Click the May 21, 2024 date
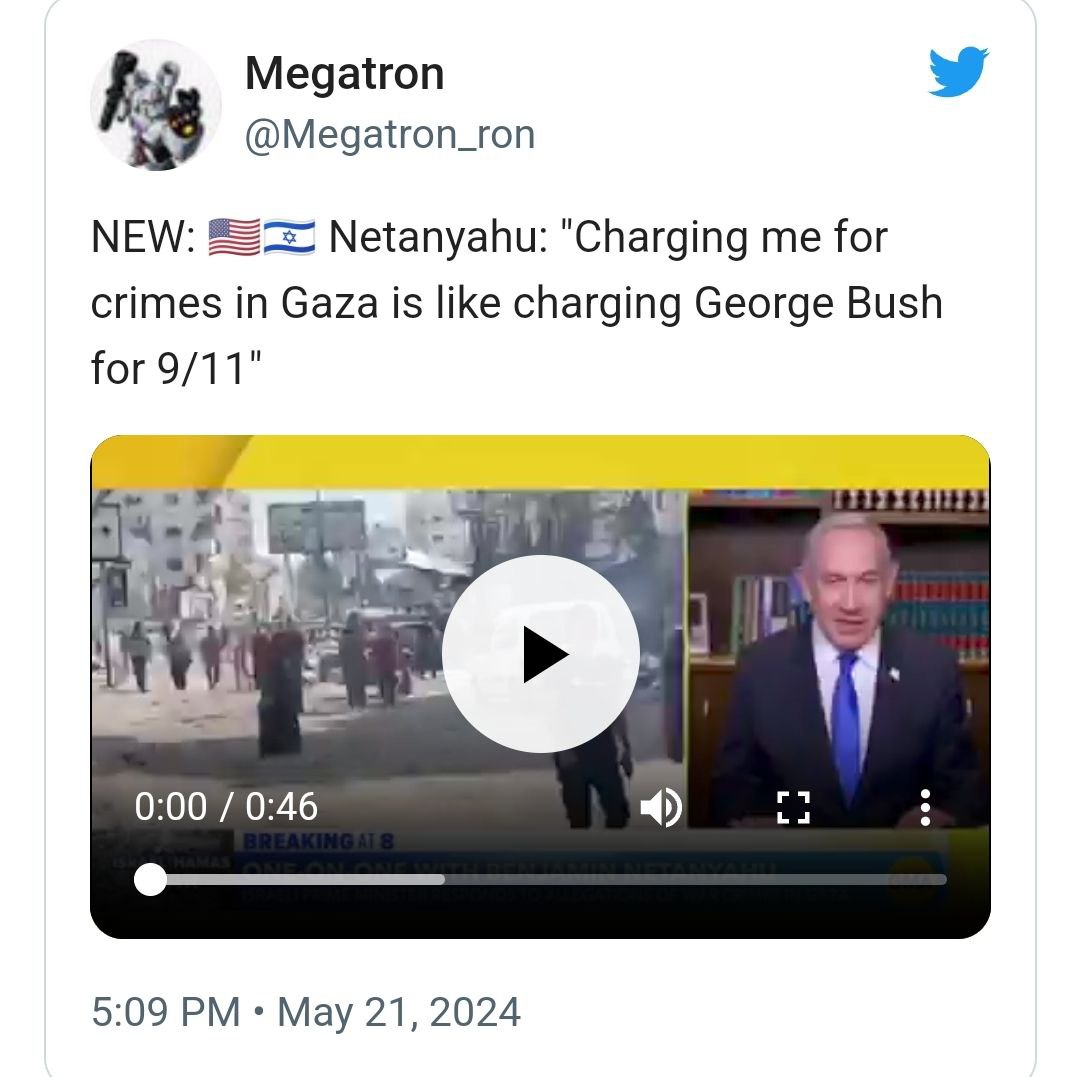1080x1077 pixels. pyautogui.click(x=399, y=1012)
